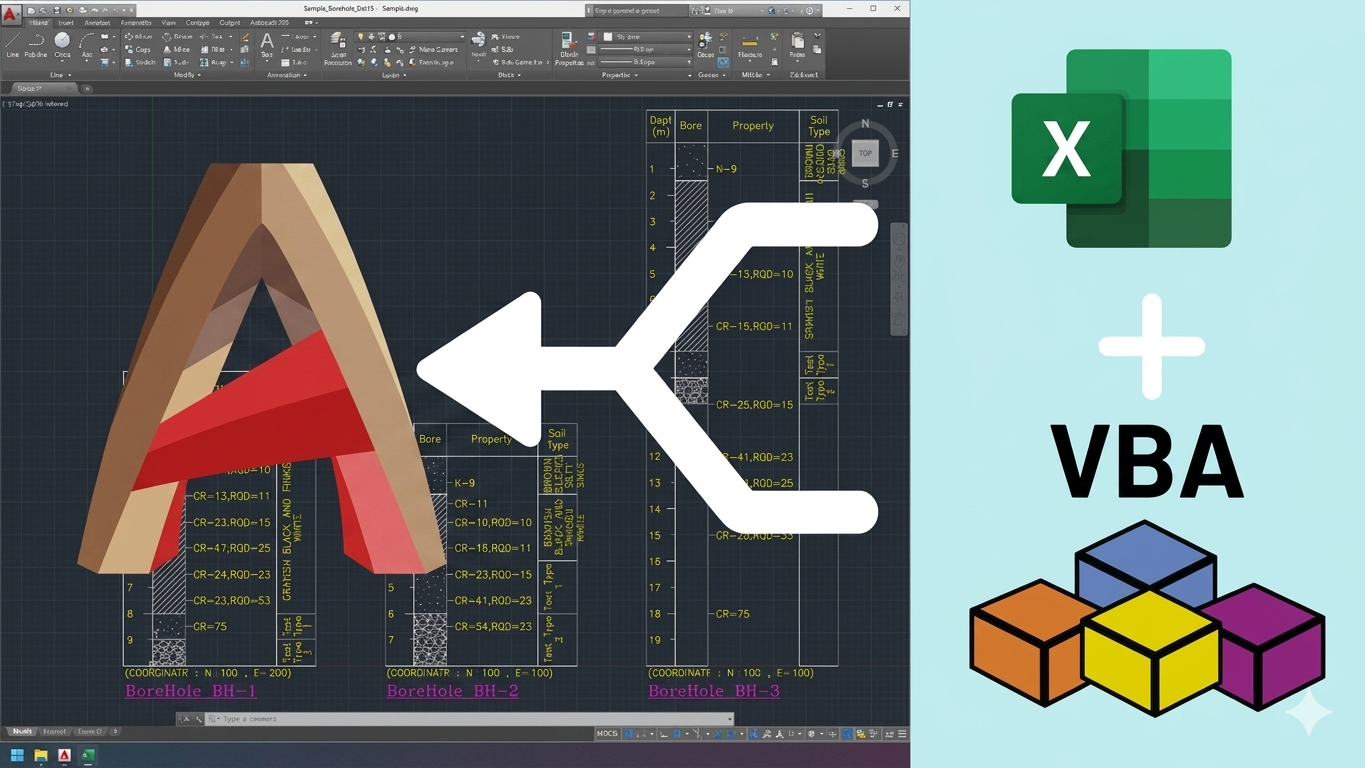Click the Group tool icon
The width and height of the screenshot is (1365, 768).
click(706, 43)
